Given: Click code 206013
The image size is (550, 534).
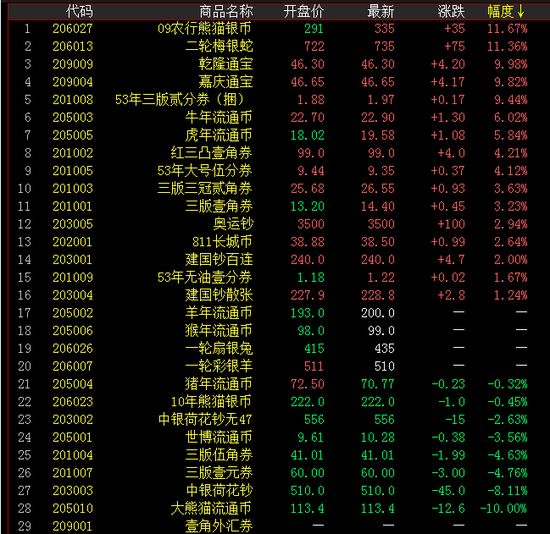Looking at the screenshot, I should 73,46.
